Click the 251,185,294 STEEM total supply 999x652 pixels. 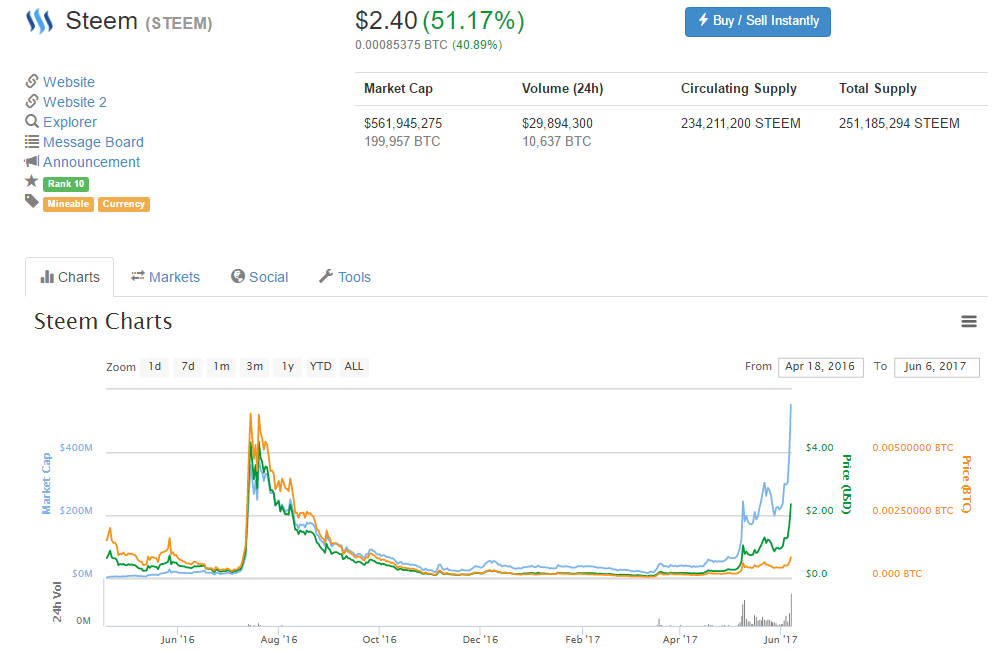(899, 124)
